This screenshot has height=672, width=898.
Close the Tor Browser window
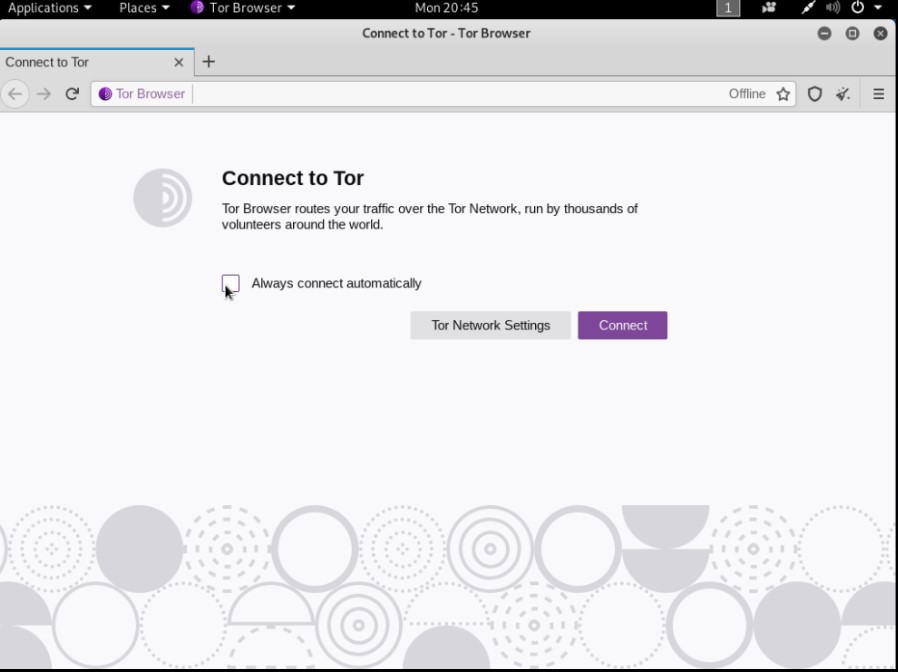point(880,33)
